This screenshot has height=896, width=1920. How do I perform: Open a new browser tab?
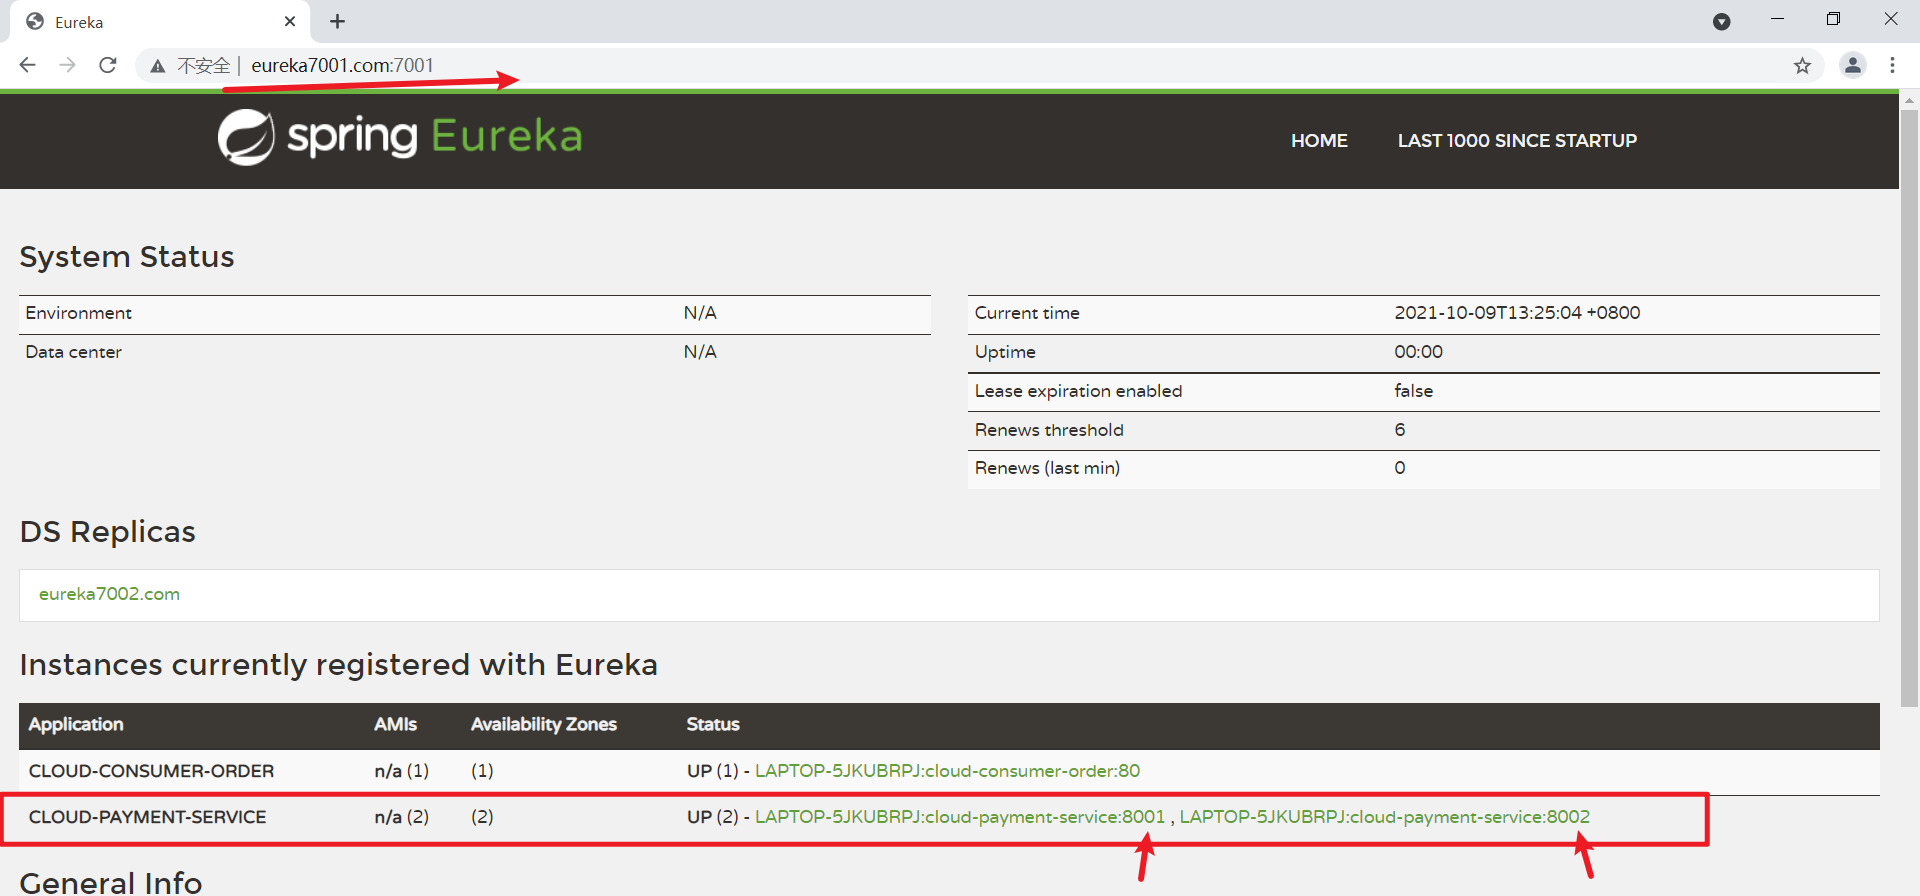point(338,21)
